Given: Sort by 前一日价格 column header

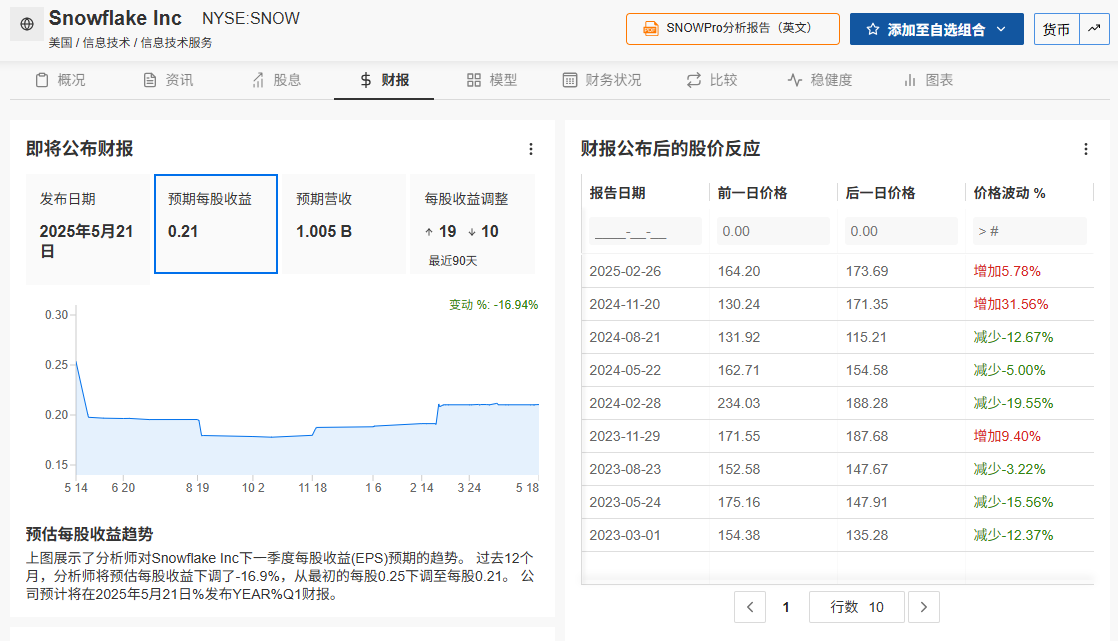Looking at the screenshot, I should [x=752, y=193].
